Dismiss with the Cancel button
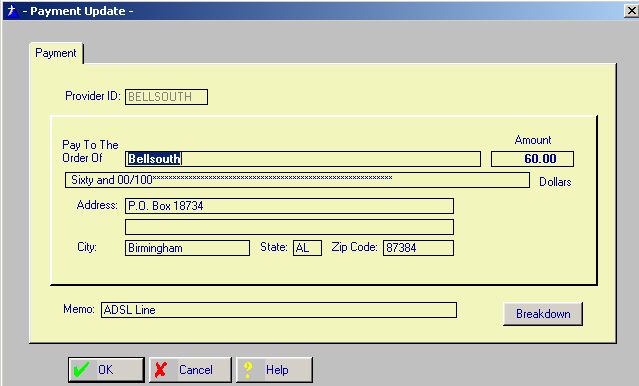 click(190, 370)
